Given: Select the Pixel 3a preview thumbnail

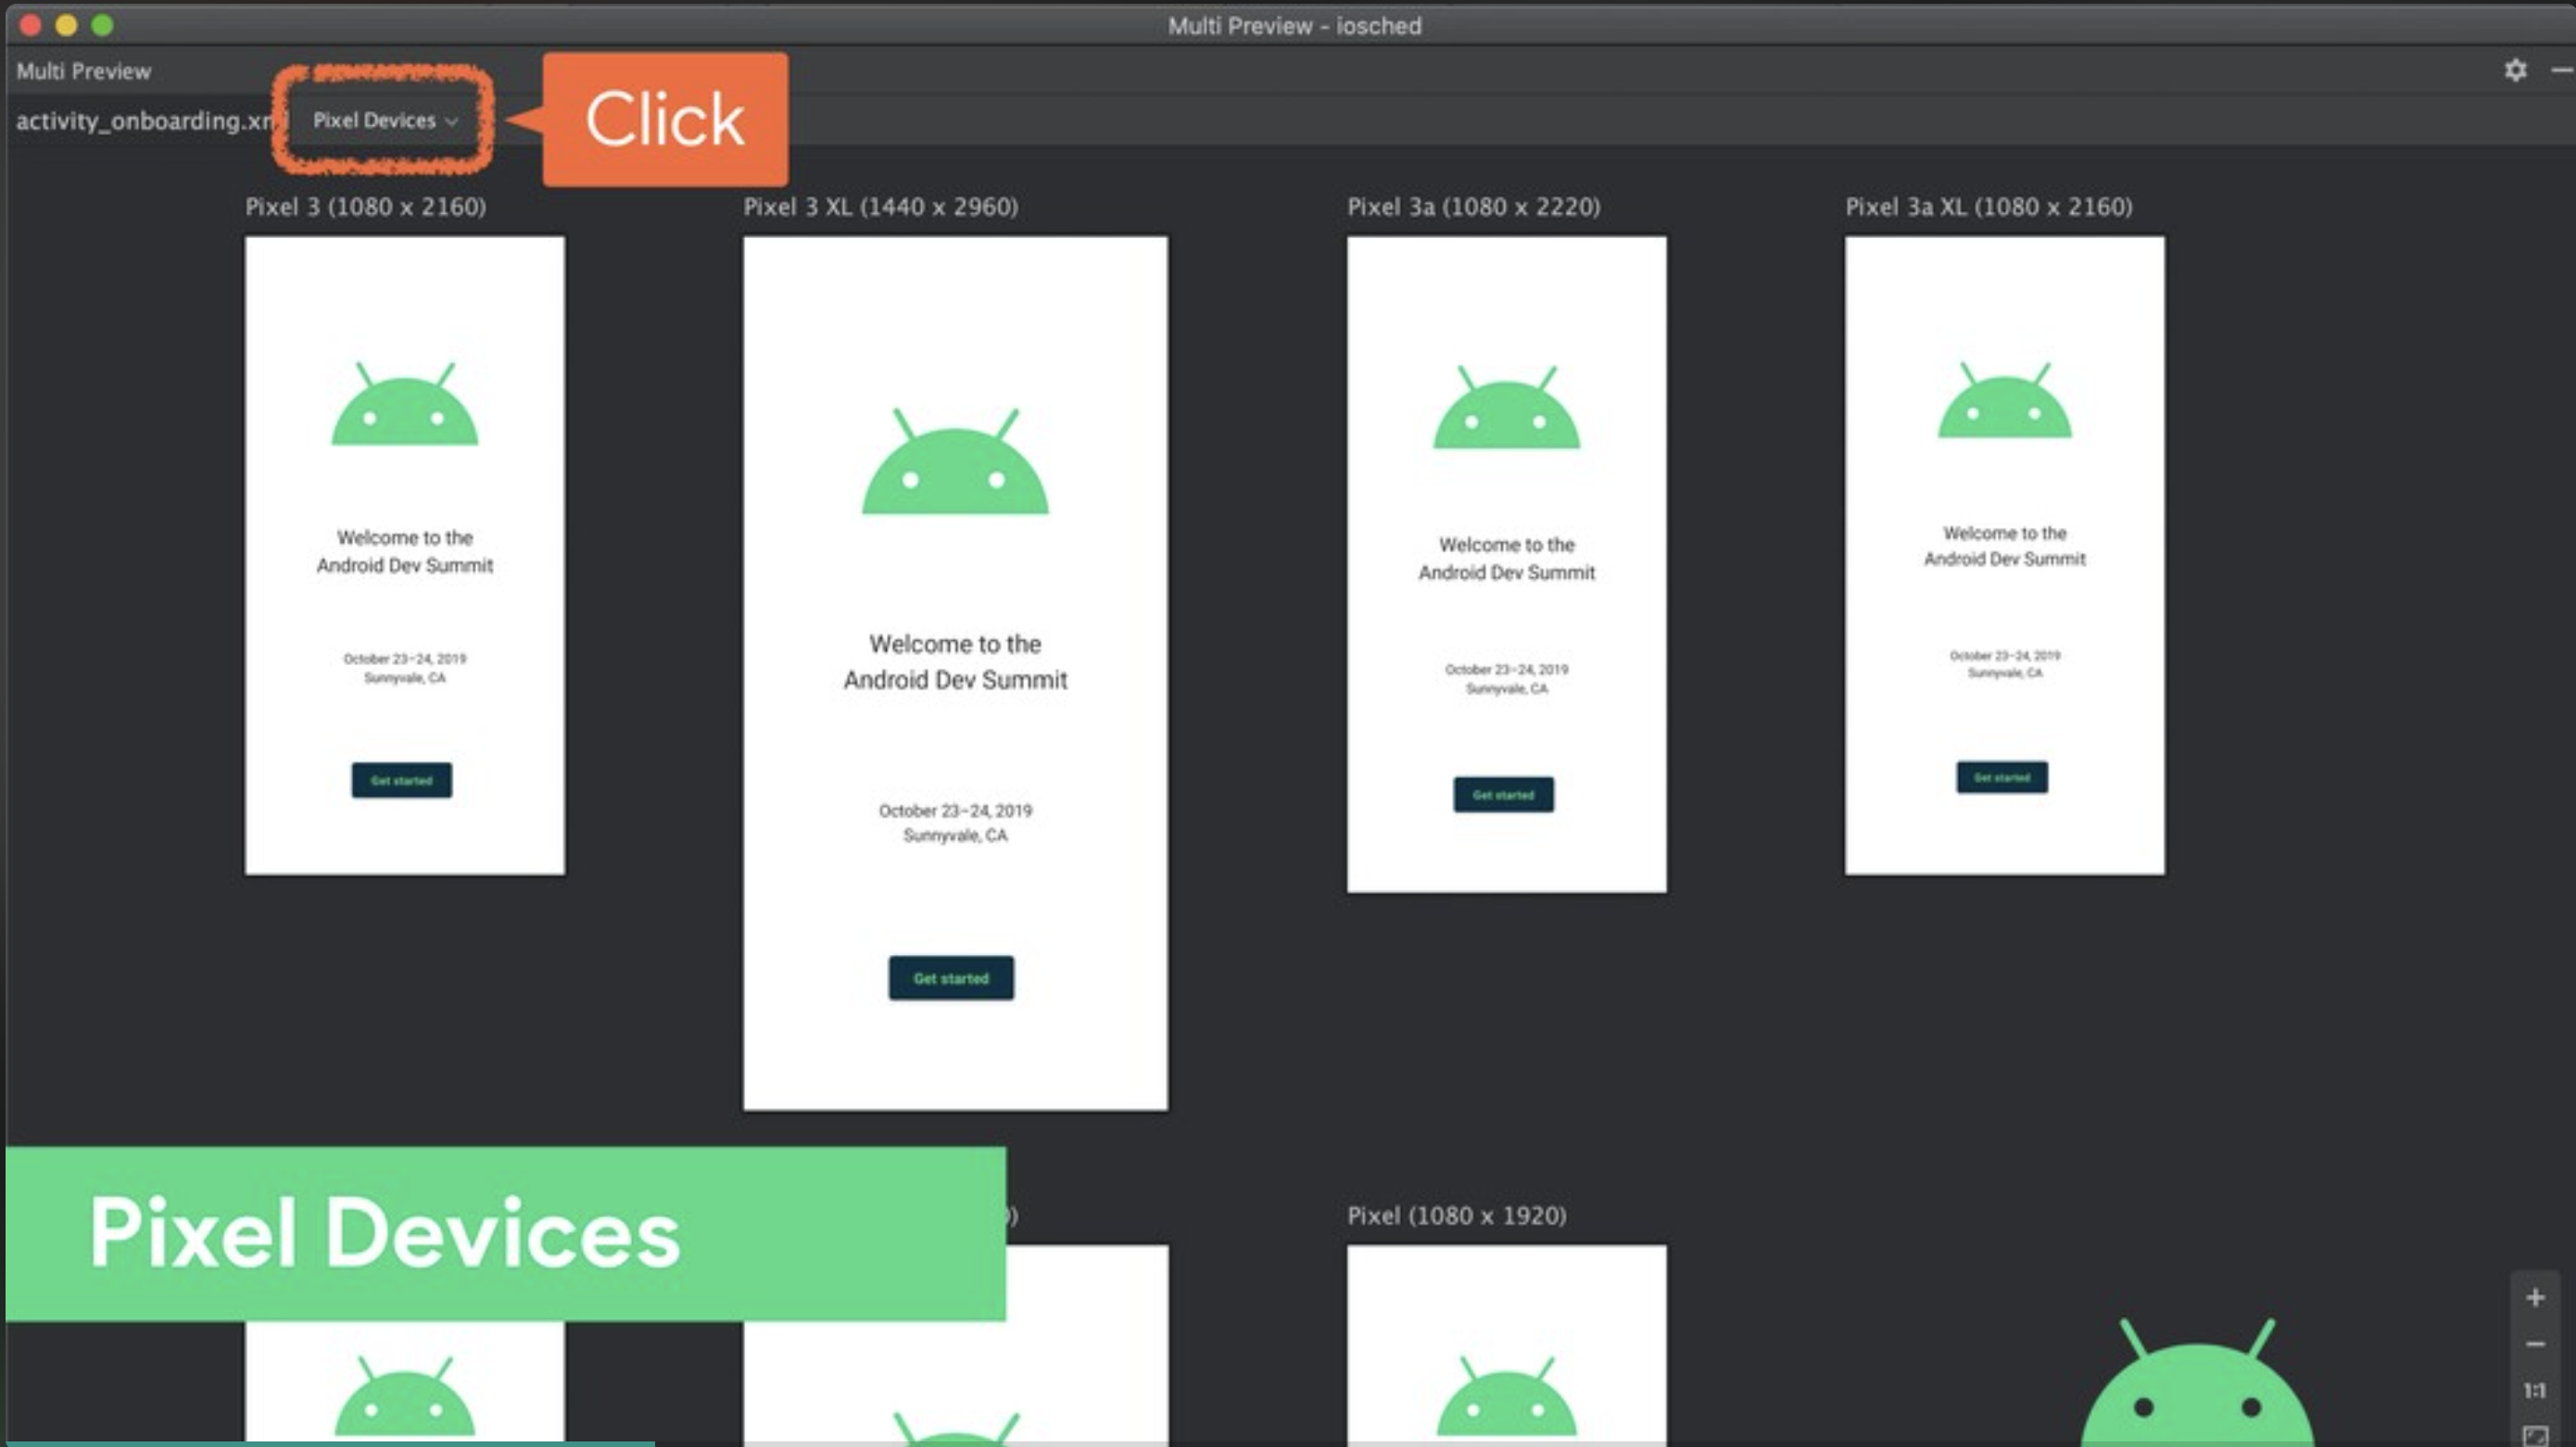Looking at the screenshot, I should click(x=1505, y=564).
